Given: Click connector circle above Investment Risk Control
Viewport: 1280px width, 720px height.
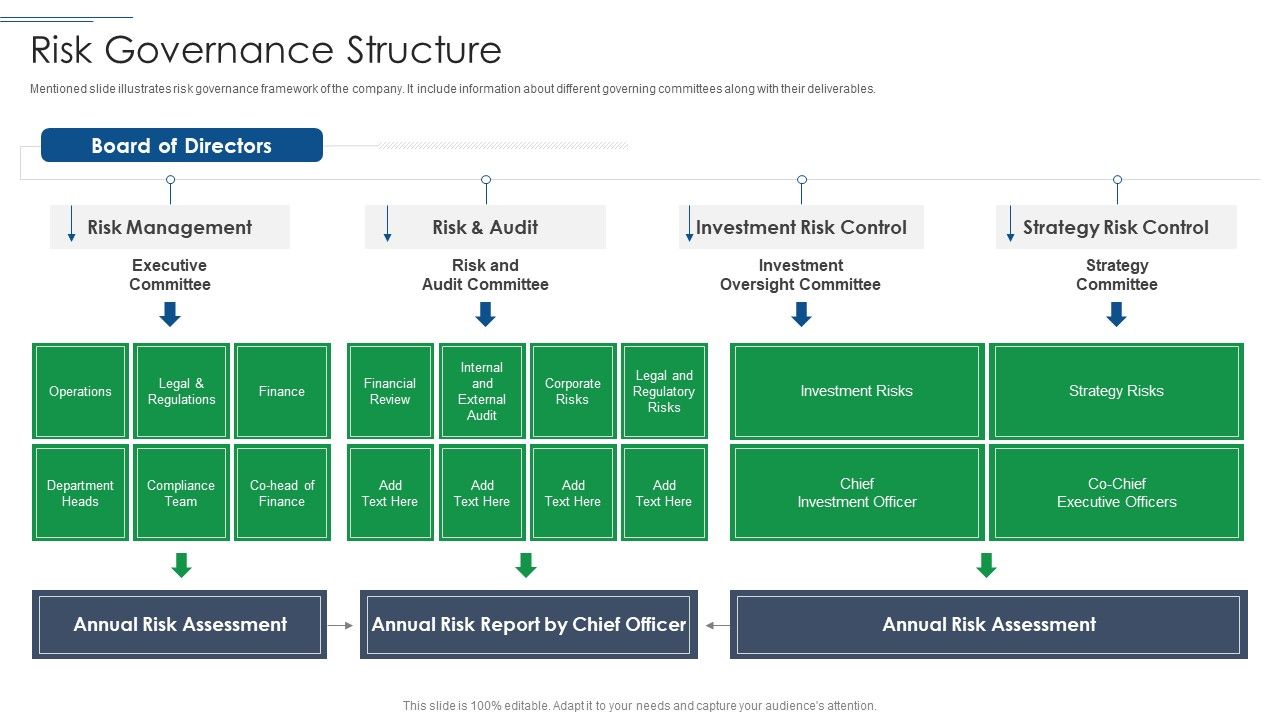Looking at the screenshot, I should tap(801, 180).
